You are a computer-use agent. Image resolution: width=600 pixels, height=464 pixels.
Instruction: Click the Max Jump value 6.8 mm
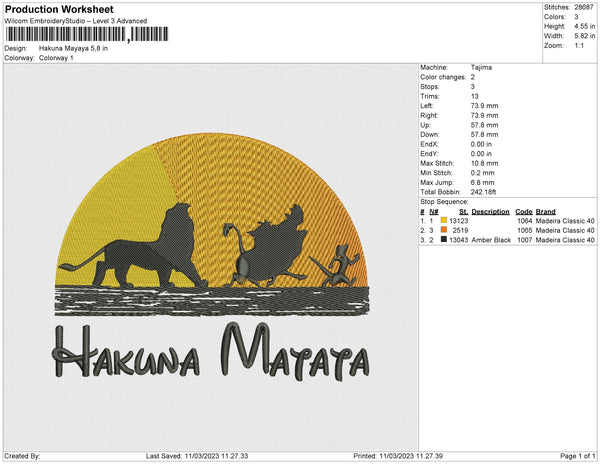tap(483, 182)
